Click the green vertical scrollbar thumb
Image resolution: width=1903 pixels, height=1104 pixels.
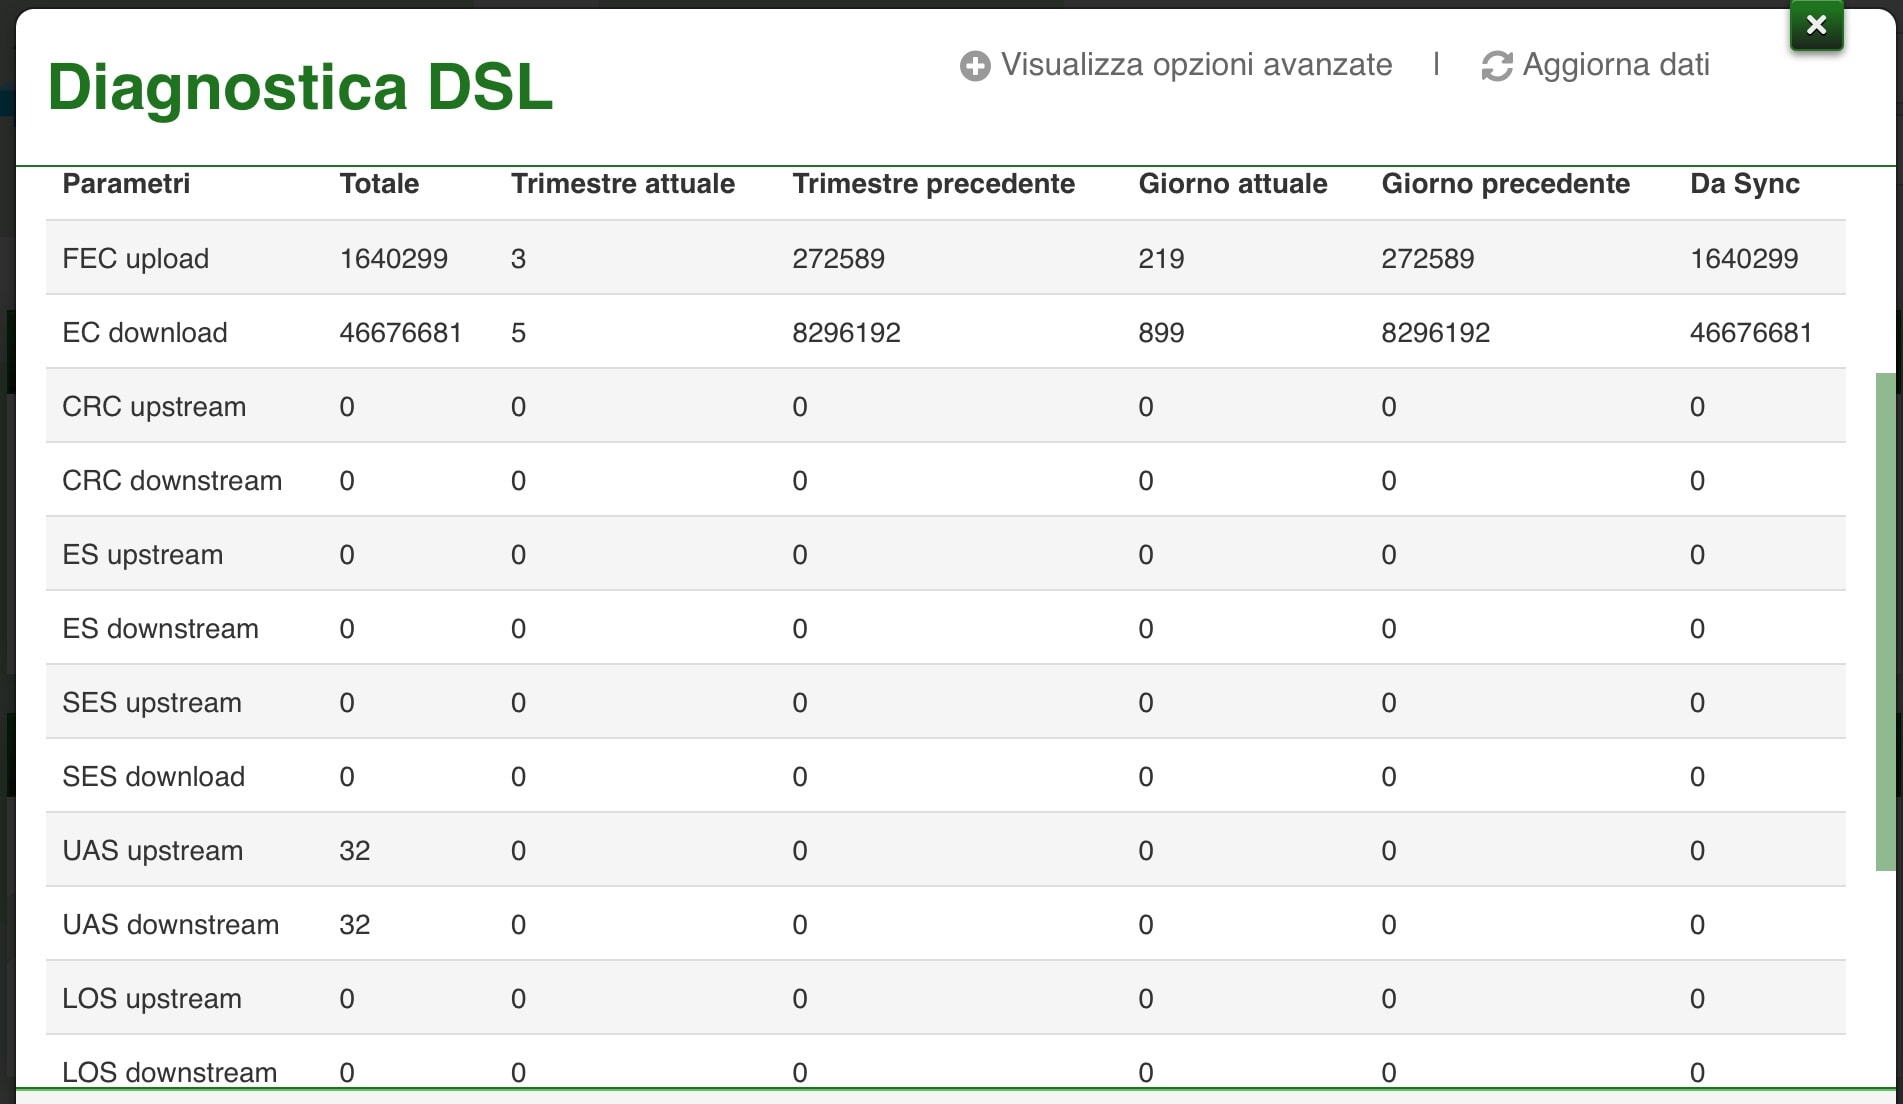(1885, 620)
